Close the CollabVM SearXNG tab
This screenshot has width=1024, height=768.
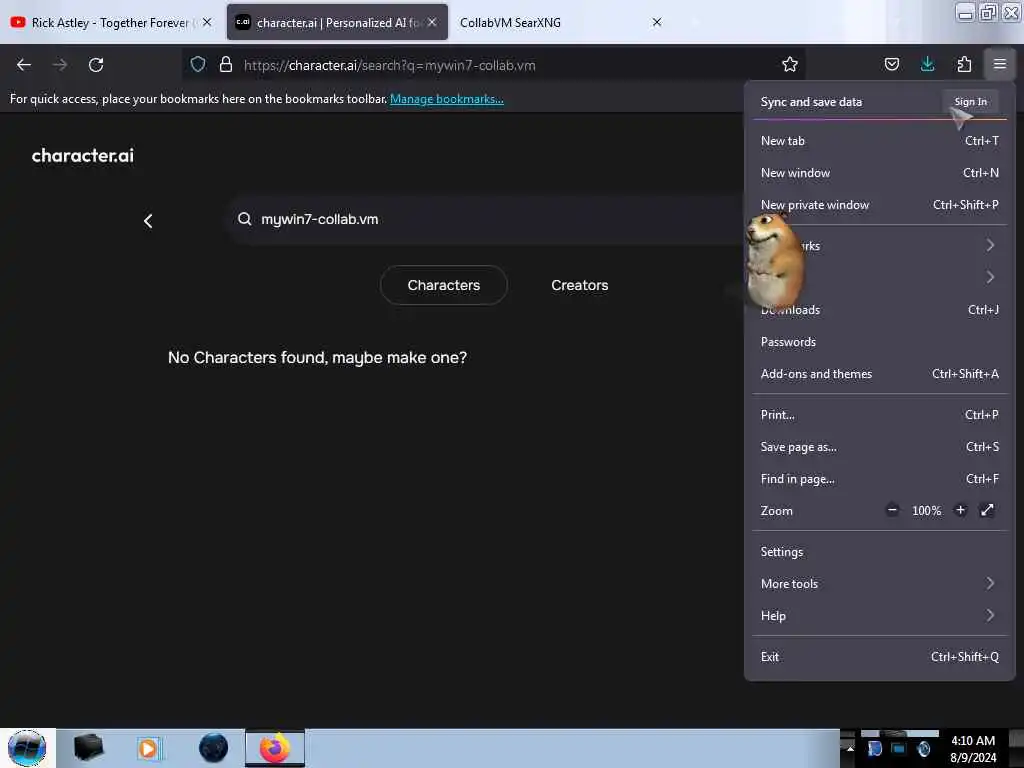coord(657,22)
